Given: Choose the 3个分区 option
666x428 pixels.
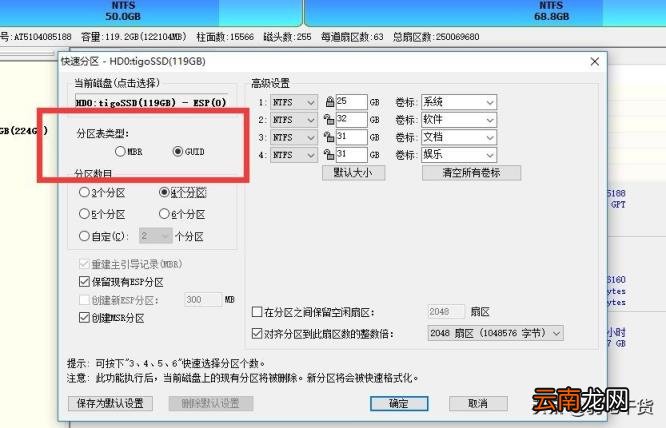Looking at the screenshot, I should [102, 193].
